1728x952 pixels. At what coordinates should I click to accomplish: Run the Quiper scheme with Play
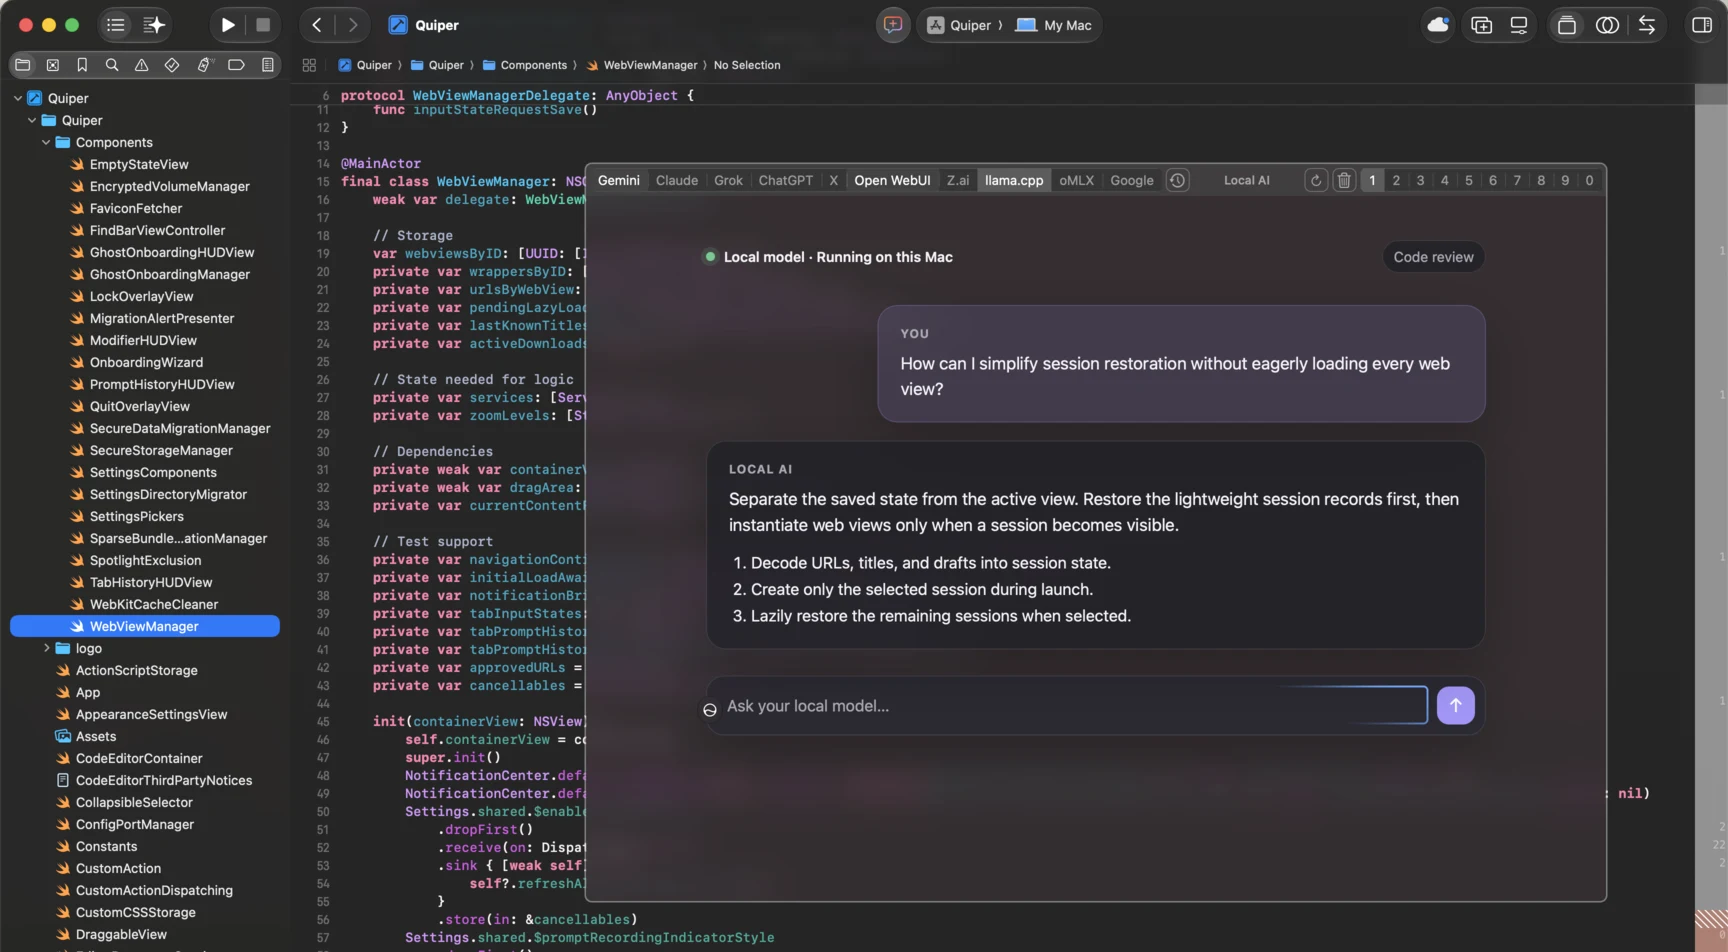[x=228, y=25]
